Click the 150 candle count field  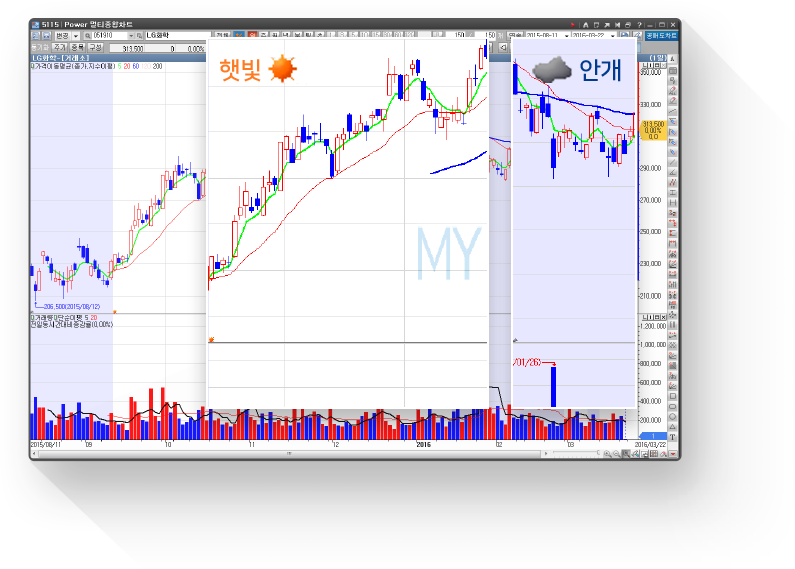(x=459, y=35)
